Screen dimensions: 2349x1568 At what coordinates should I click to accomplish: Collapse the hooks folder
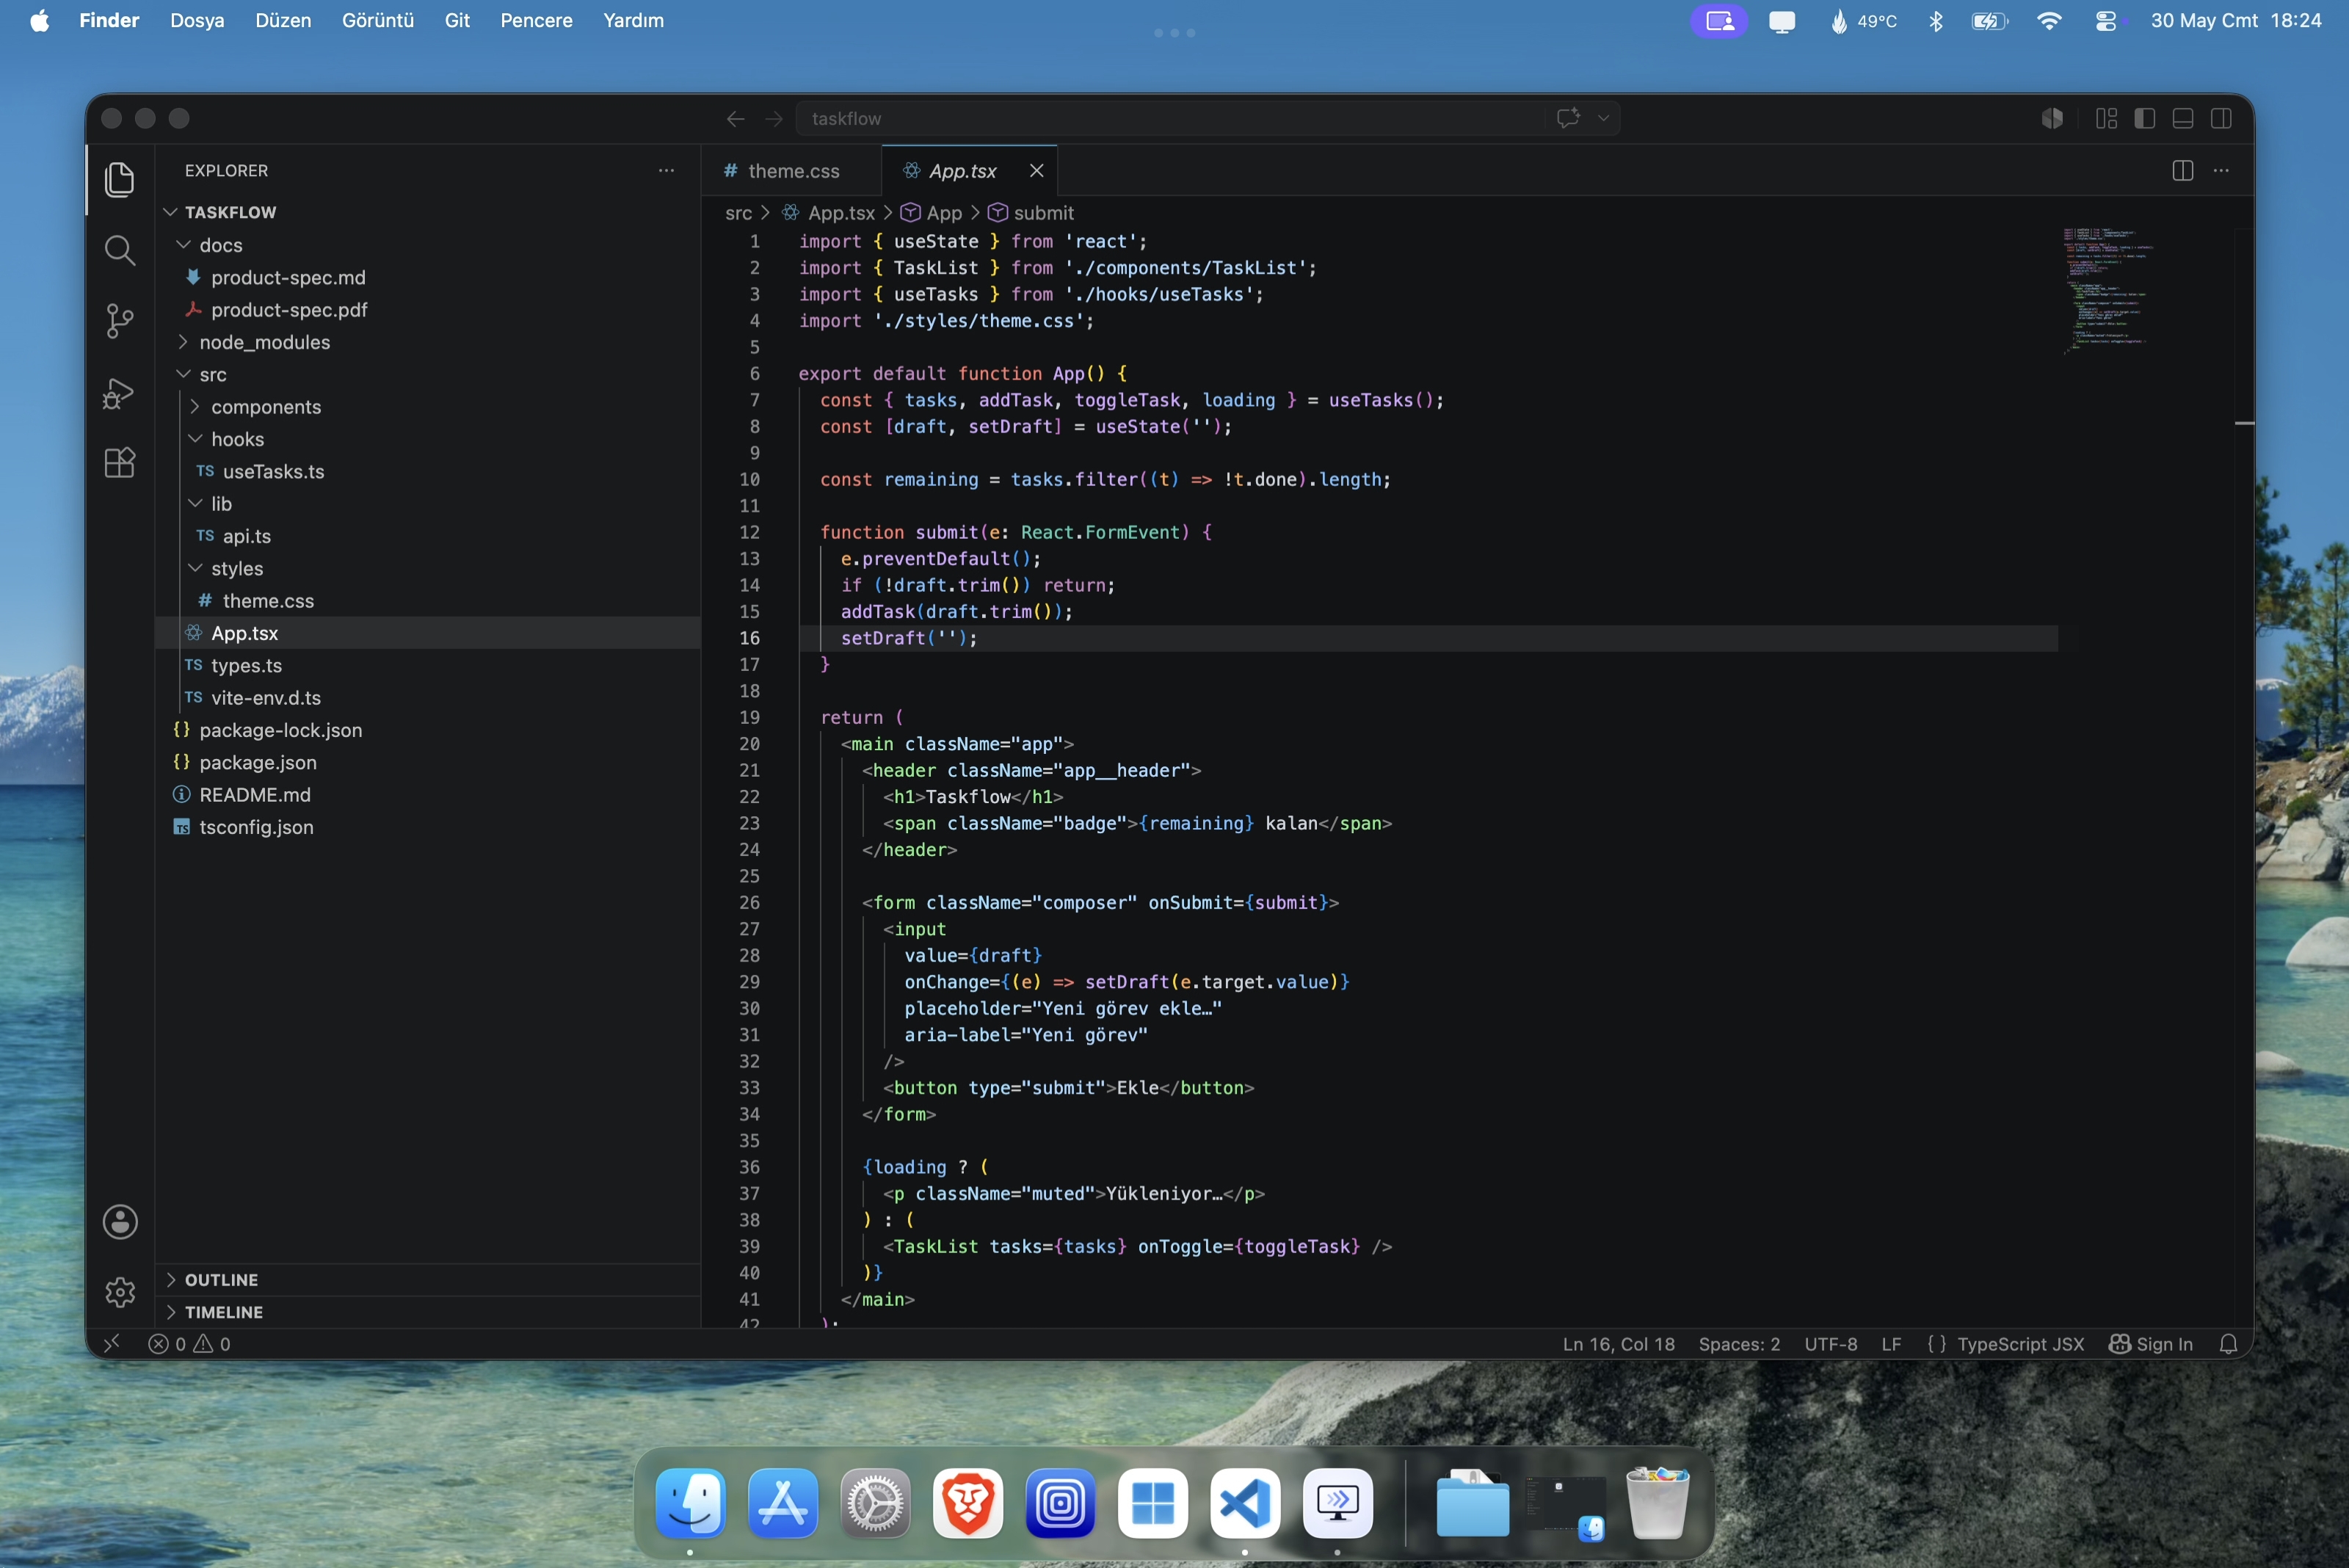(195, 439)
